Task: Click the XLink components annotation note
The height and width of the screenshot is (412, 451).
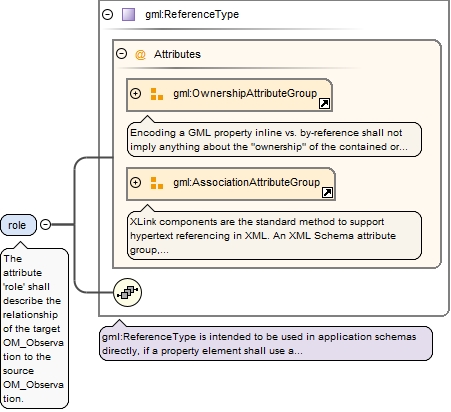Action: tap(274, 235)
